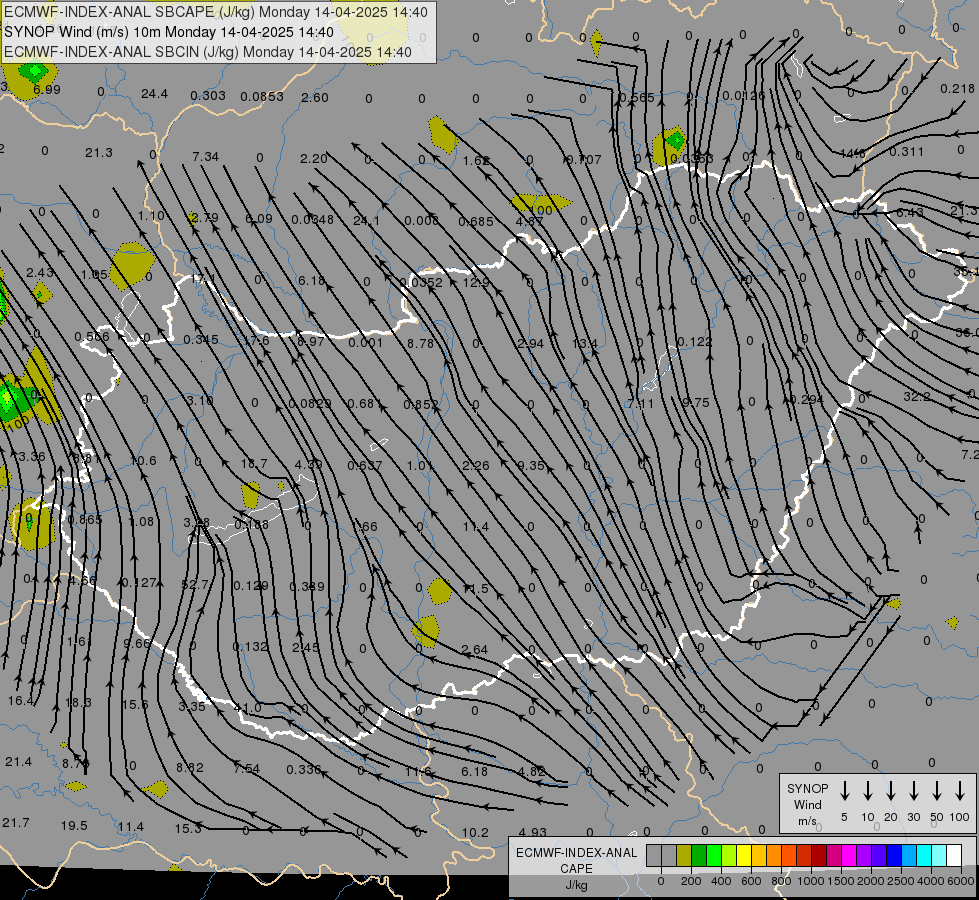
Task: Click the 1500 tick label on the CAPE scale
Action: click(x=841, y=881)
